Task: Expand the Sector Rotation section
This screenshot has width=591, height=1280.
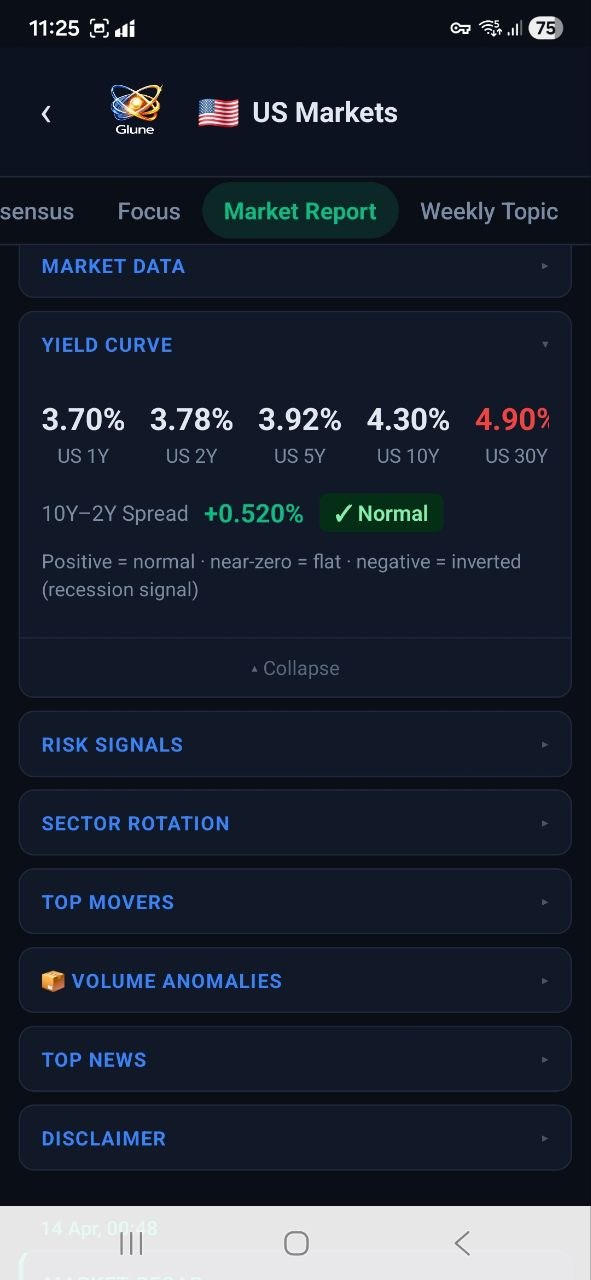Action: (x=295, y=823)
